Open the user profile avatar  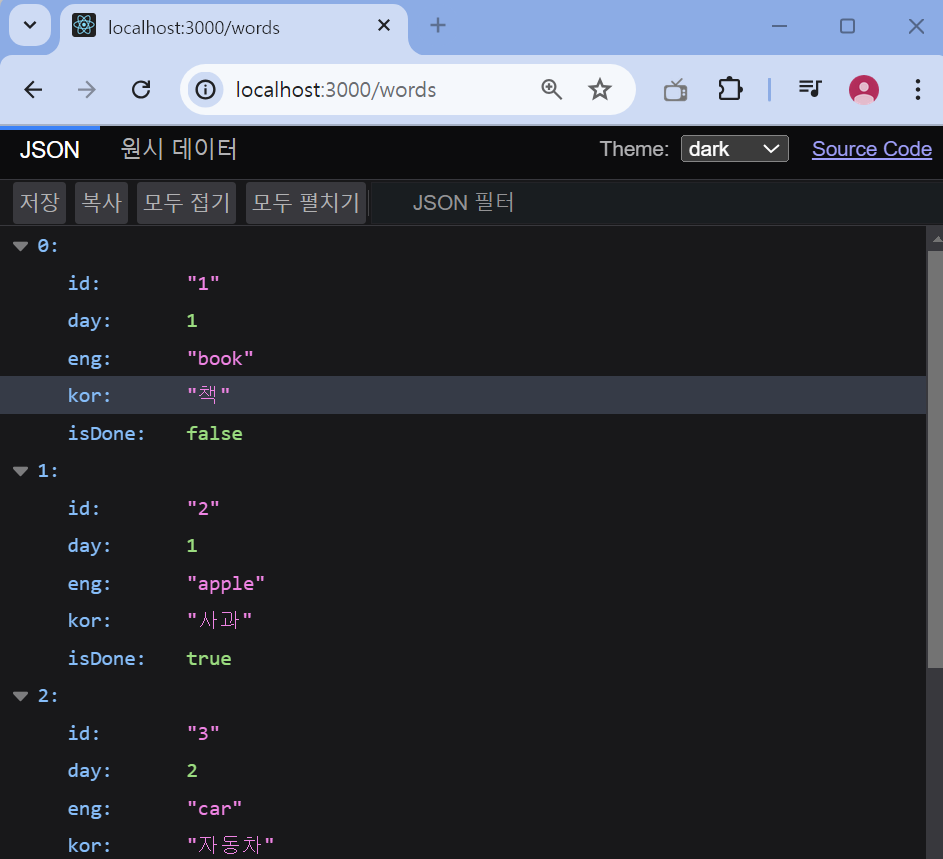coord(864,90)
